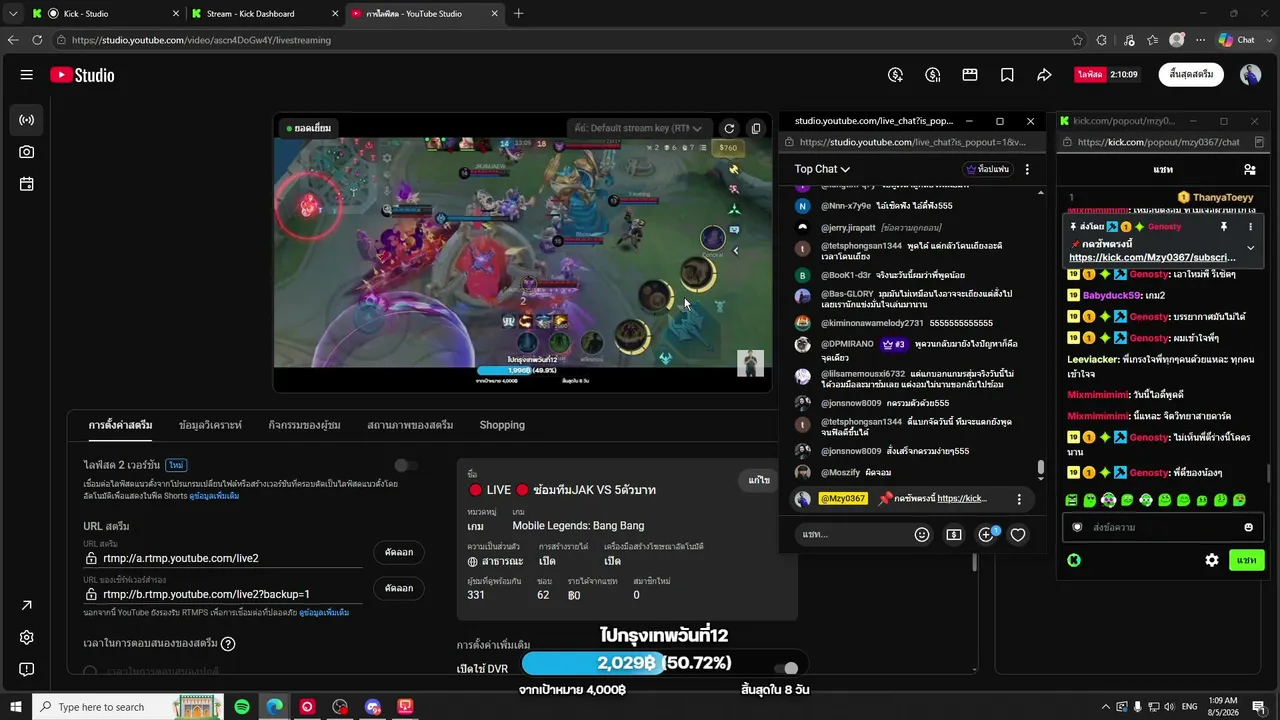Open the emoji picker in YouTube chat
The width and height of the screenshot is (1280, 720).
(x=922, y=535)
